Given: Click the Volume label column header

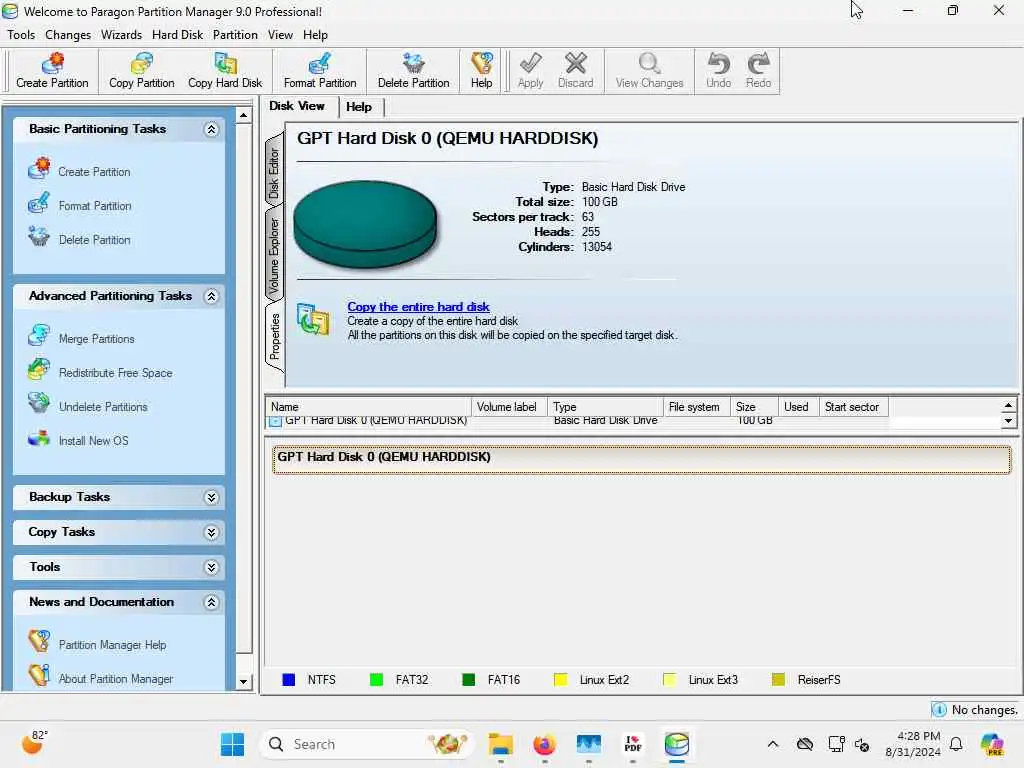Looking at the screenshot, I should pyautogui.click(x=509, y=407).
